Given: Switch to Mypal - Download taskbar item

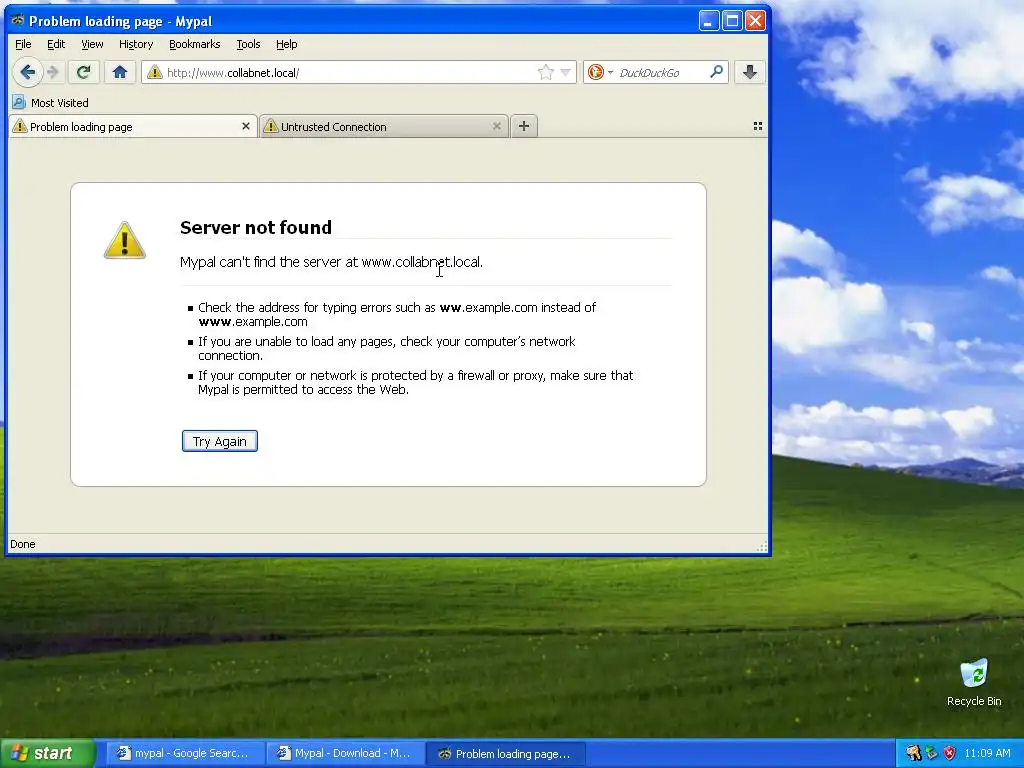Looking at the screenshot, I should coord(344,754).
